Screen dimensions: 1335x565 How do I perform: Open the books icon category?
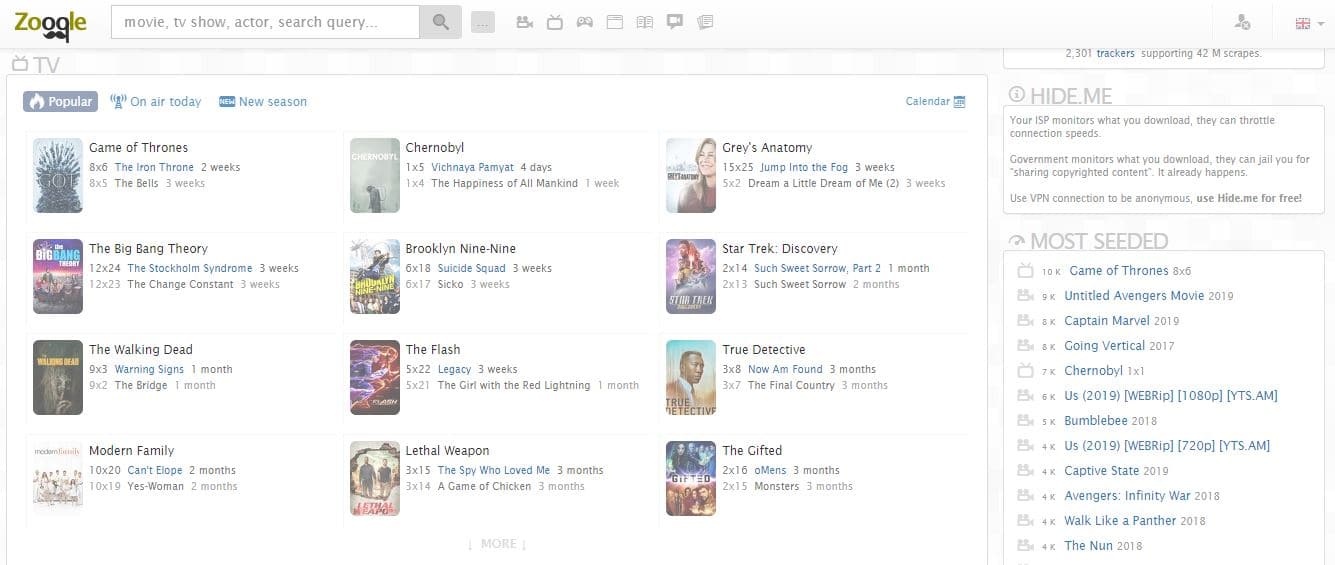pos(645,22)
